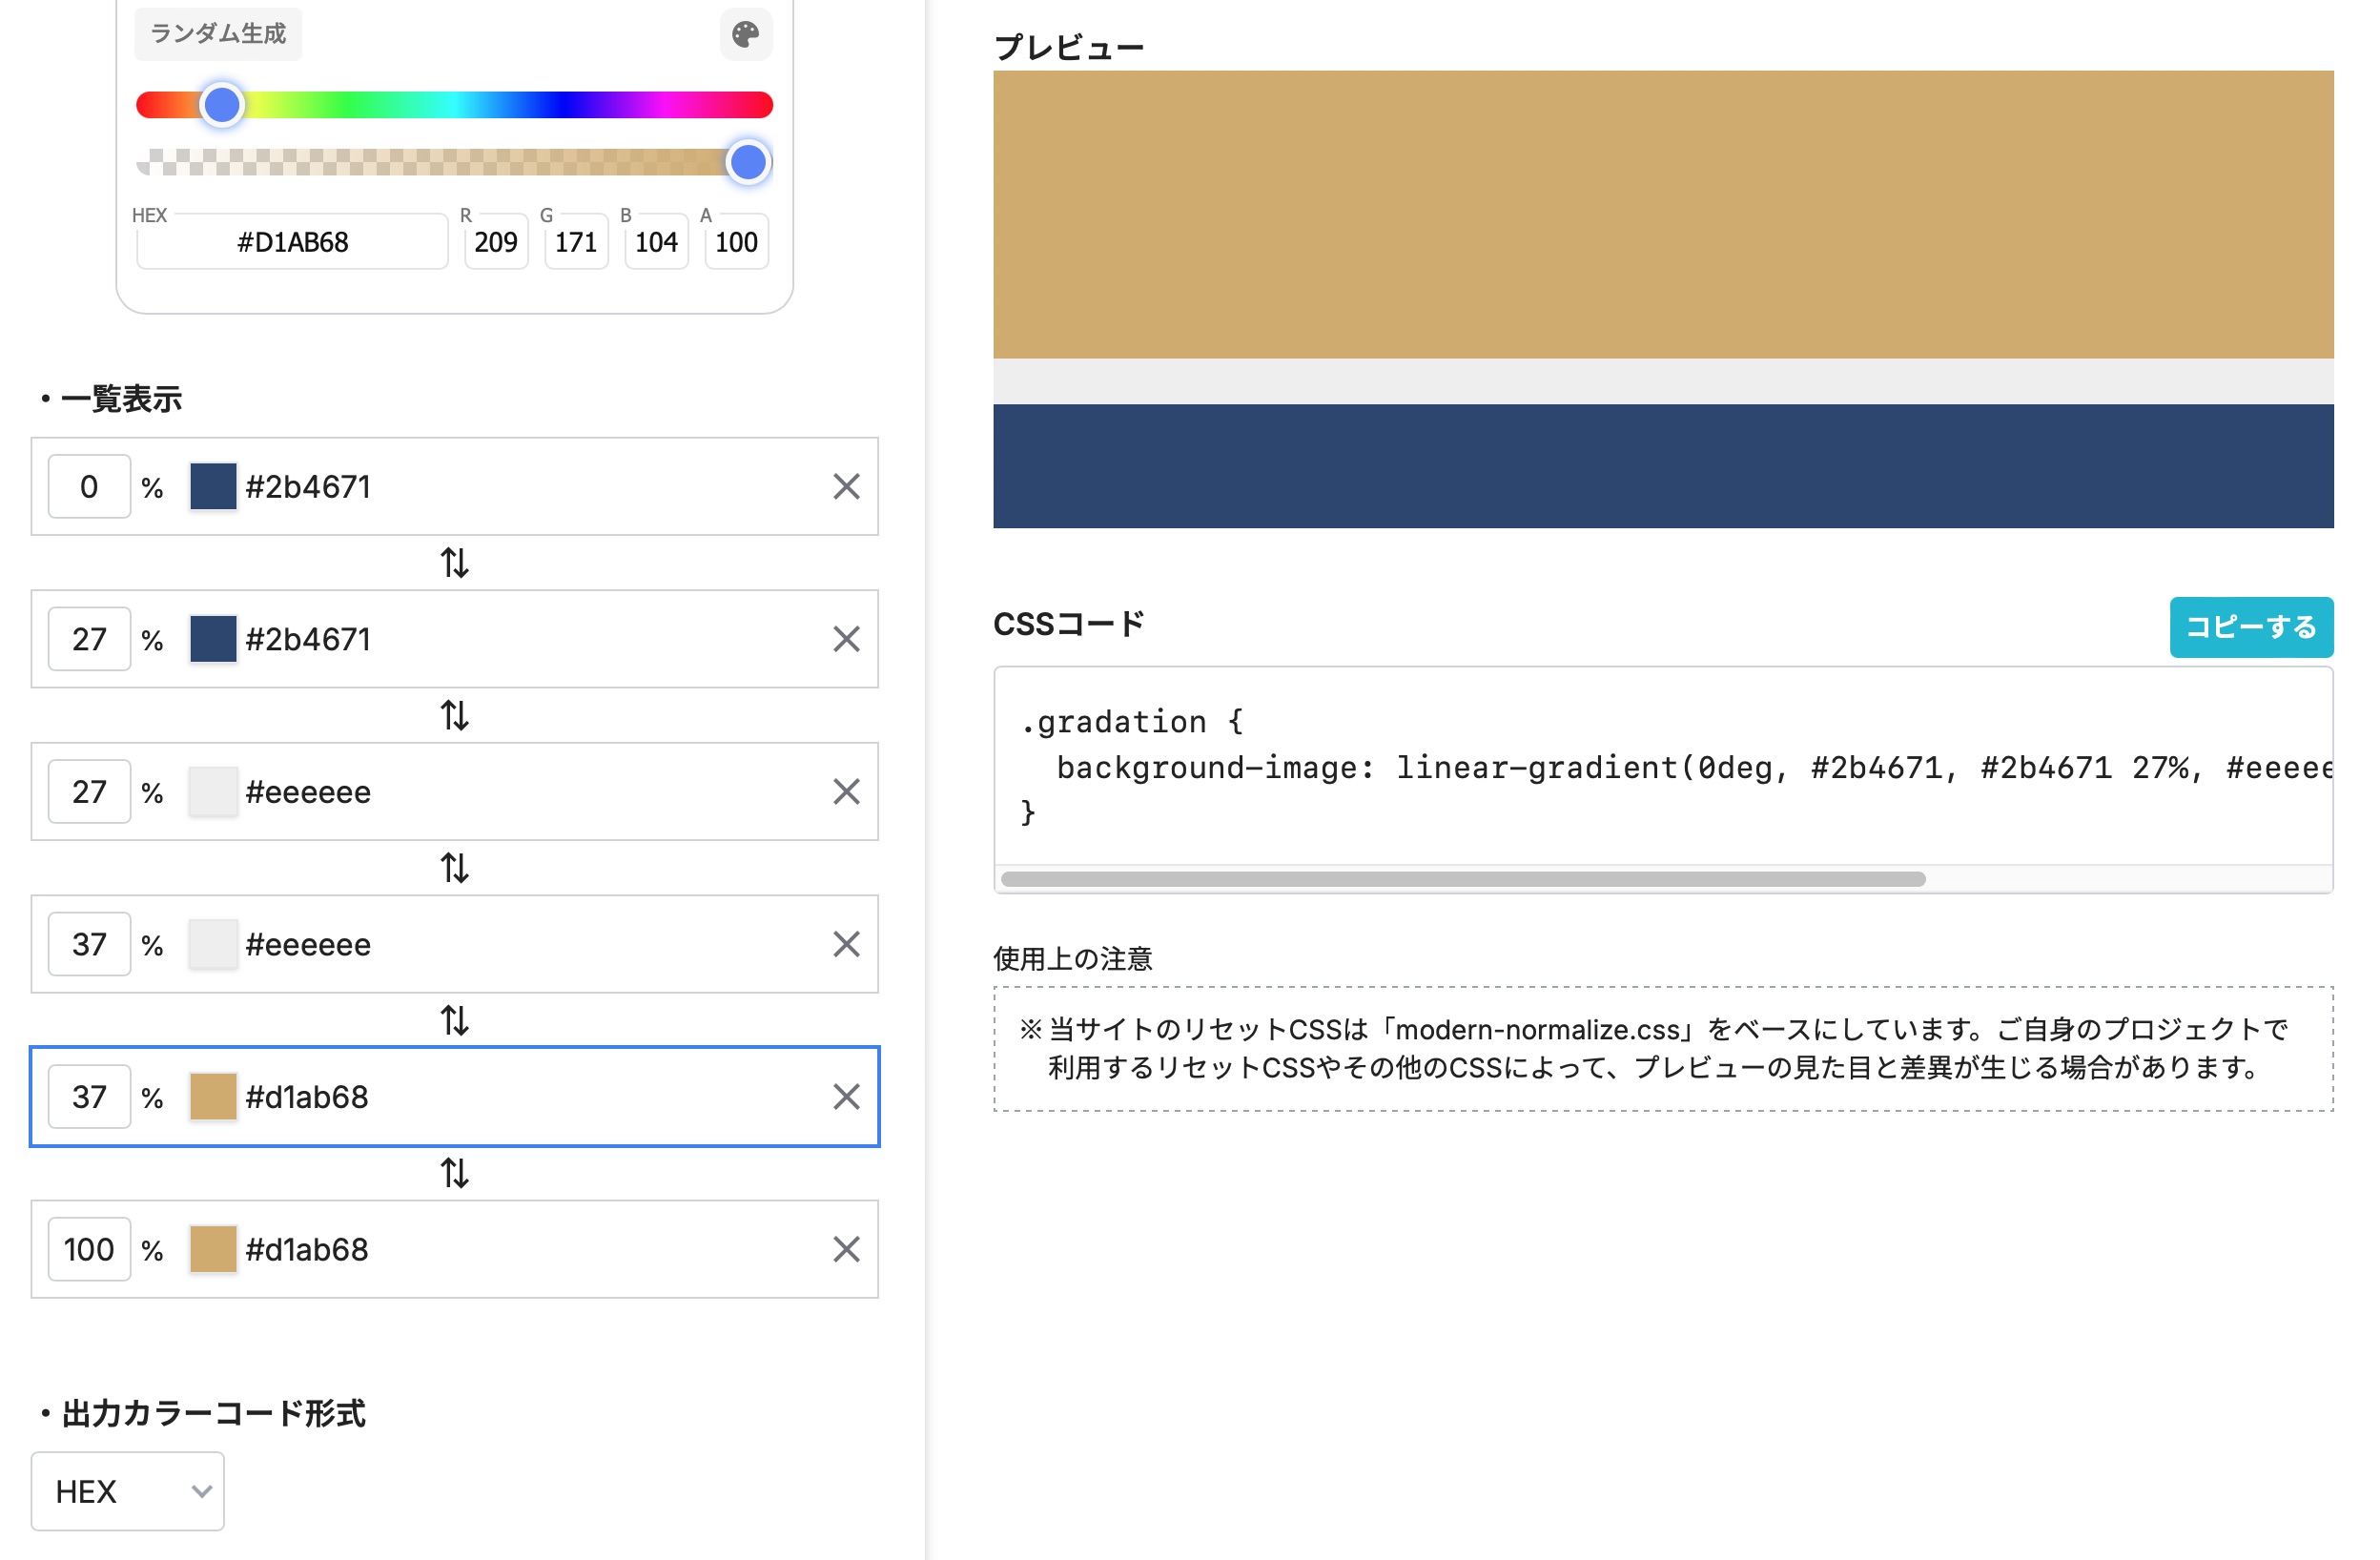This screenshot has height=1560, width=2380.
Task: Click the alpha transparency slider handle
Action: click(x=748, y=162)
